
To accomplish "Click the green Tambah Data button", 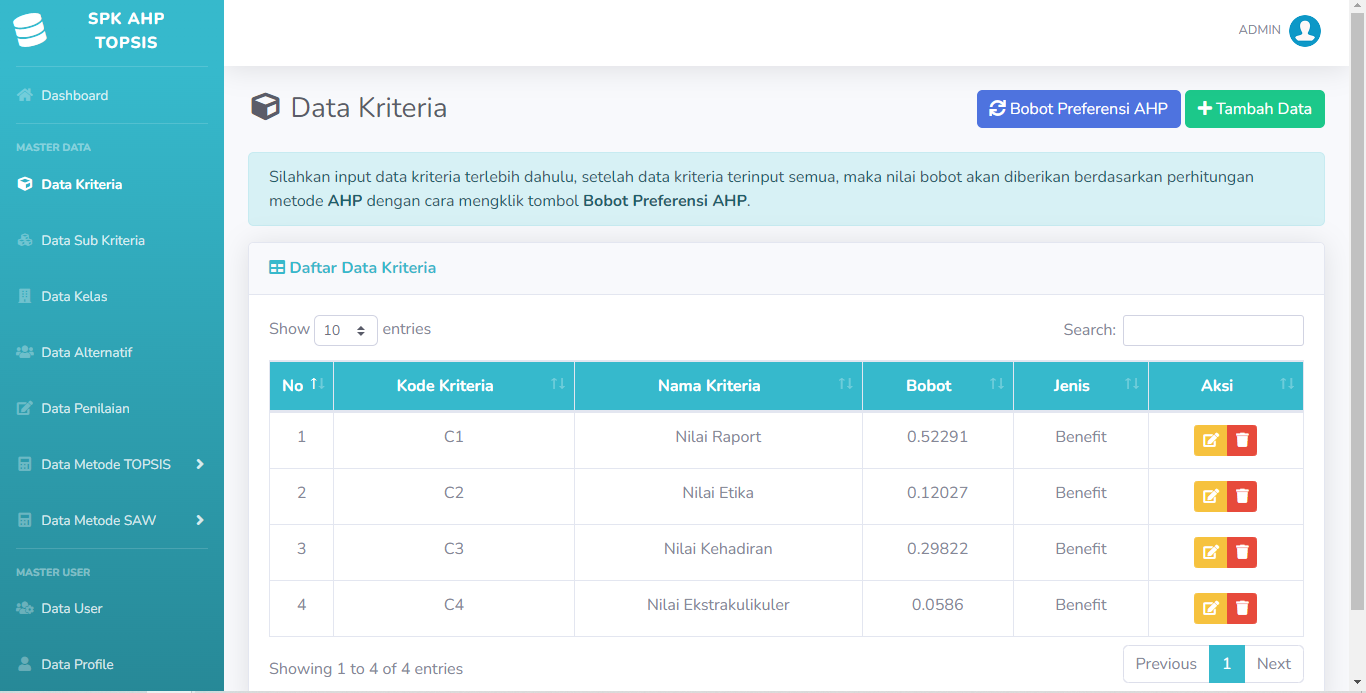I will (1254, 109).
